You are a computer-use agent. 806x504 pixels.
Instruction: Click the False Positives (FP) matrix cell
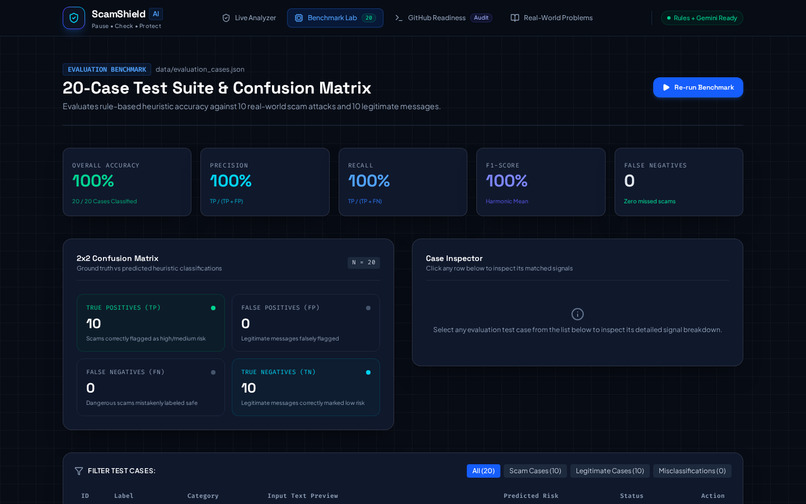click(306, 323)
